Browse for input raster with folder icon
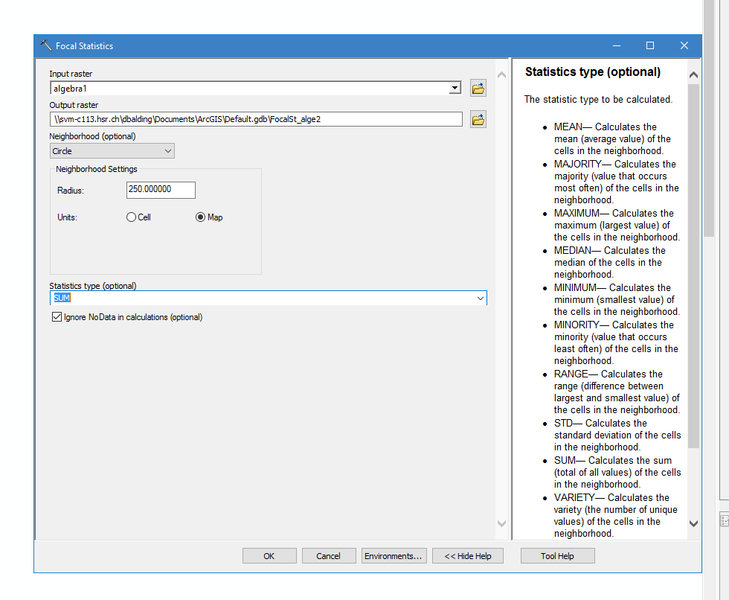729x600 pixels. 478,89
